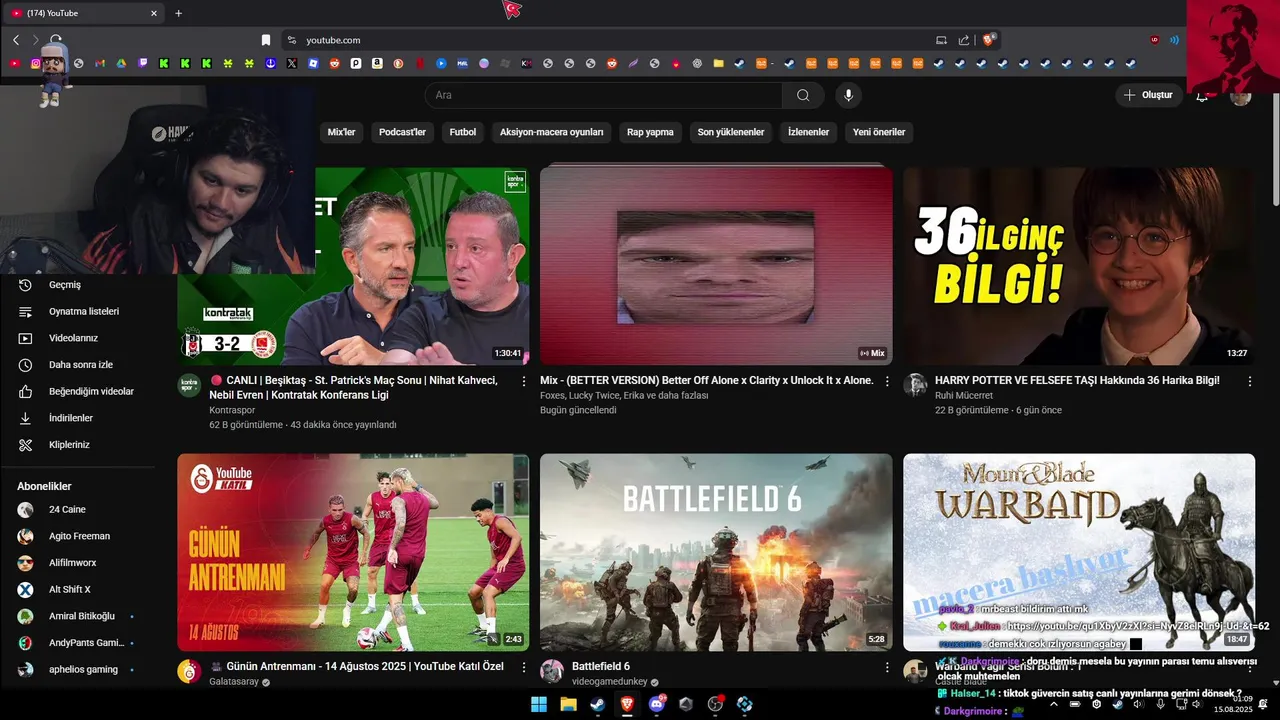Open options menu for Harry Potter 36 Bilgi video

pyautogui.click(x=1249, y=381)
